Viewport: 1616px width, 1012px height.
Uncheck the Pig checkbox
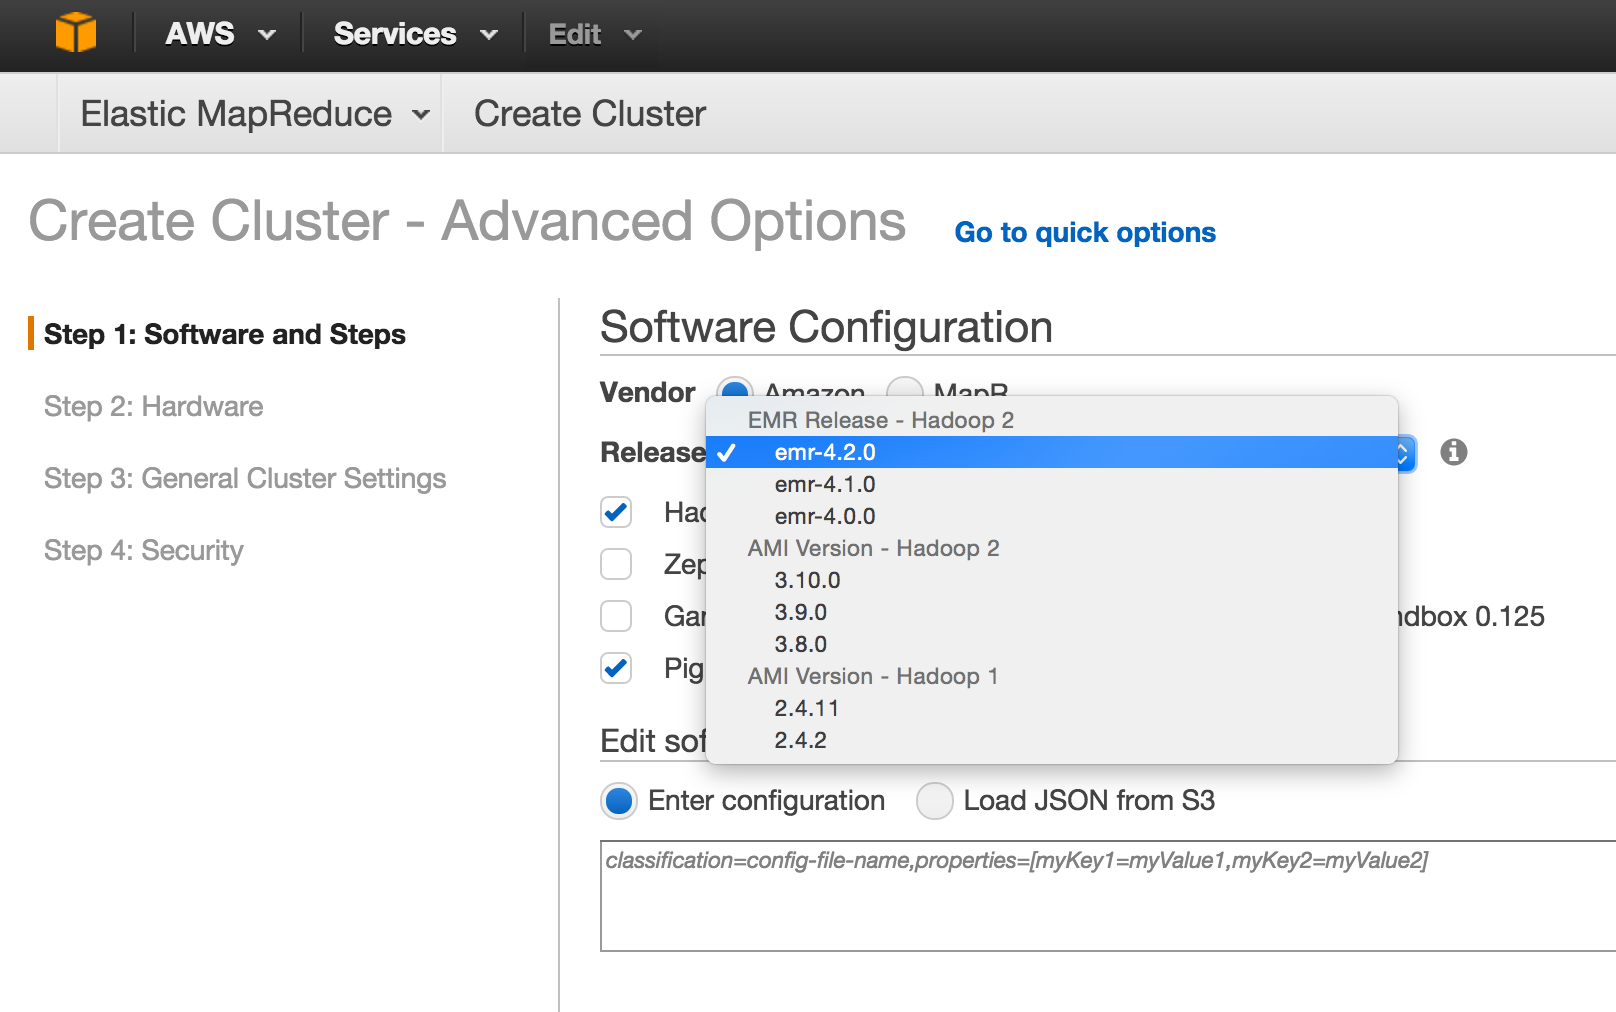616,668
